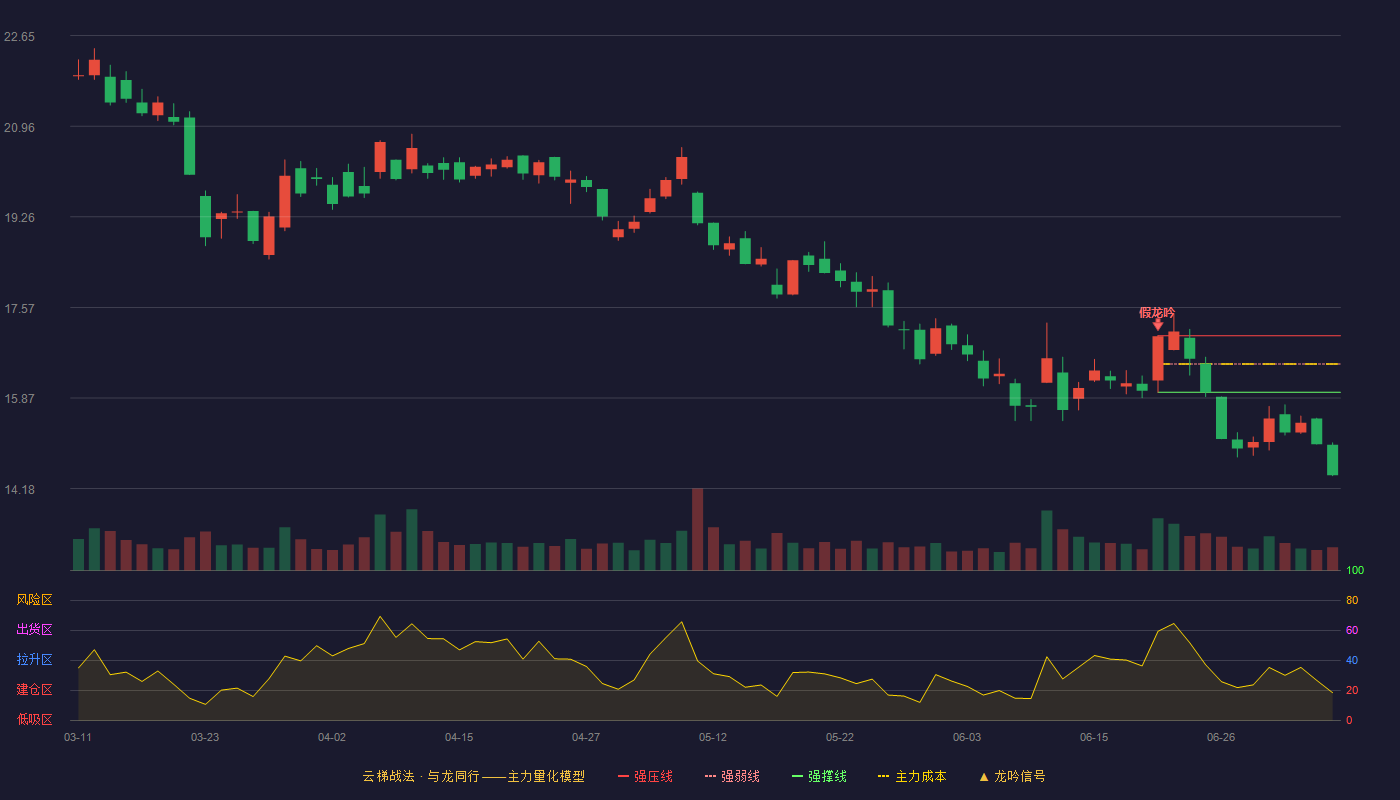
Task: Click the 03-23 date label
Action: (205, 737)
